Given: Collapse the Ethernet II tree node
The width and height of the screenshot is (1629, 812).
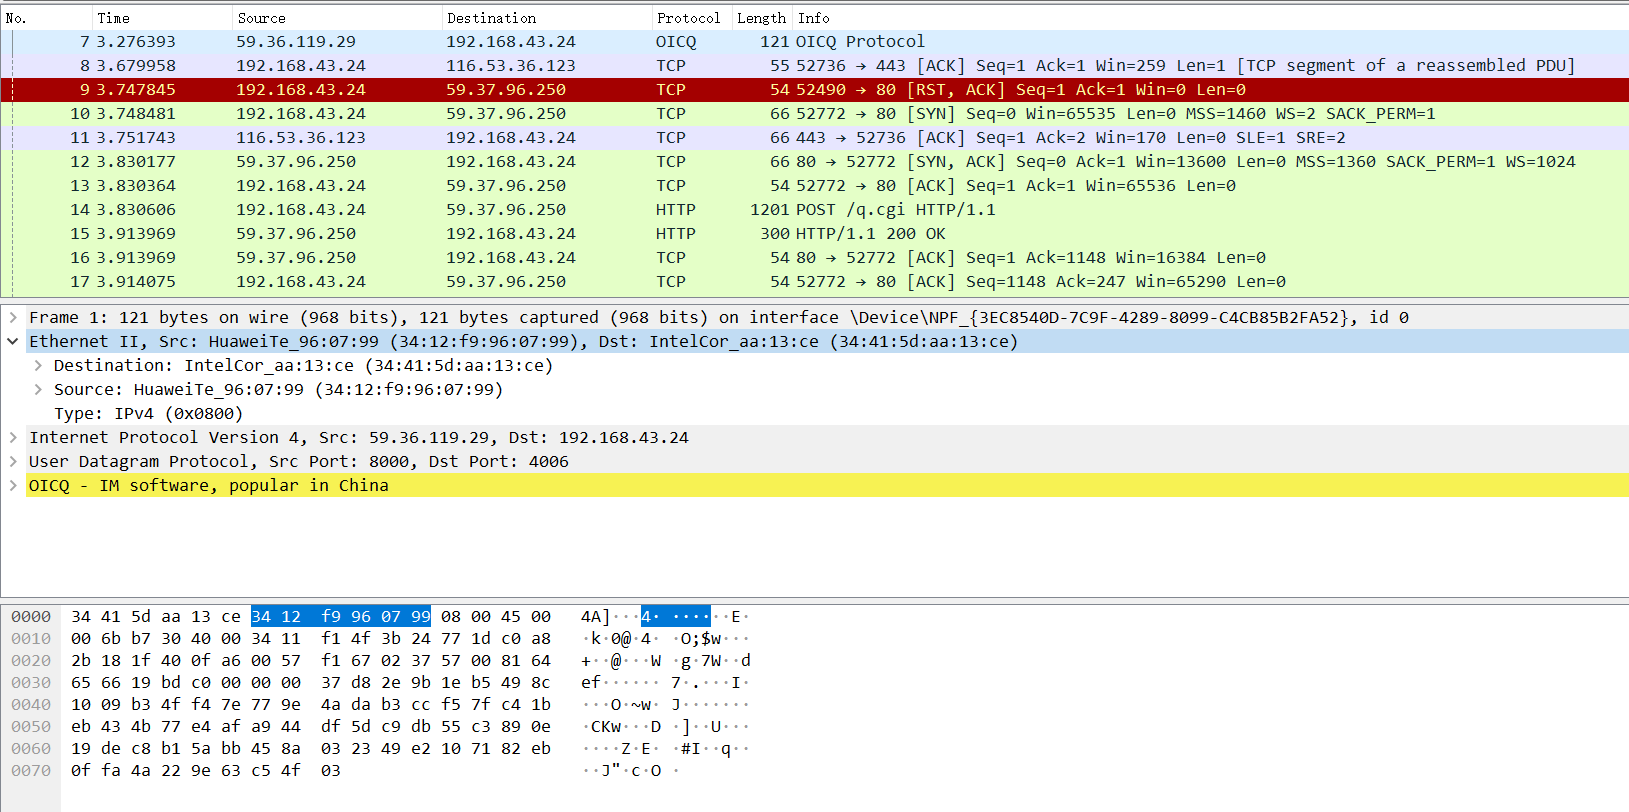Looking at the screenshot, I should [x=13, y=341].
